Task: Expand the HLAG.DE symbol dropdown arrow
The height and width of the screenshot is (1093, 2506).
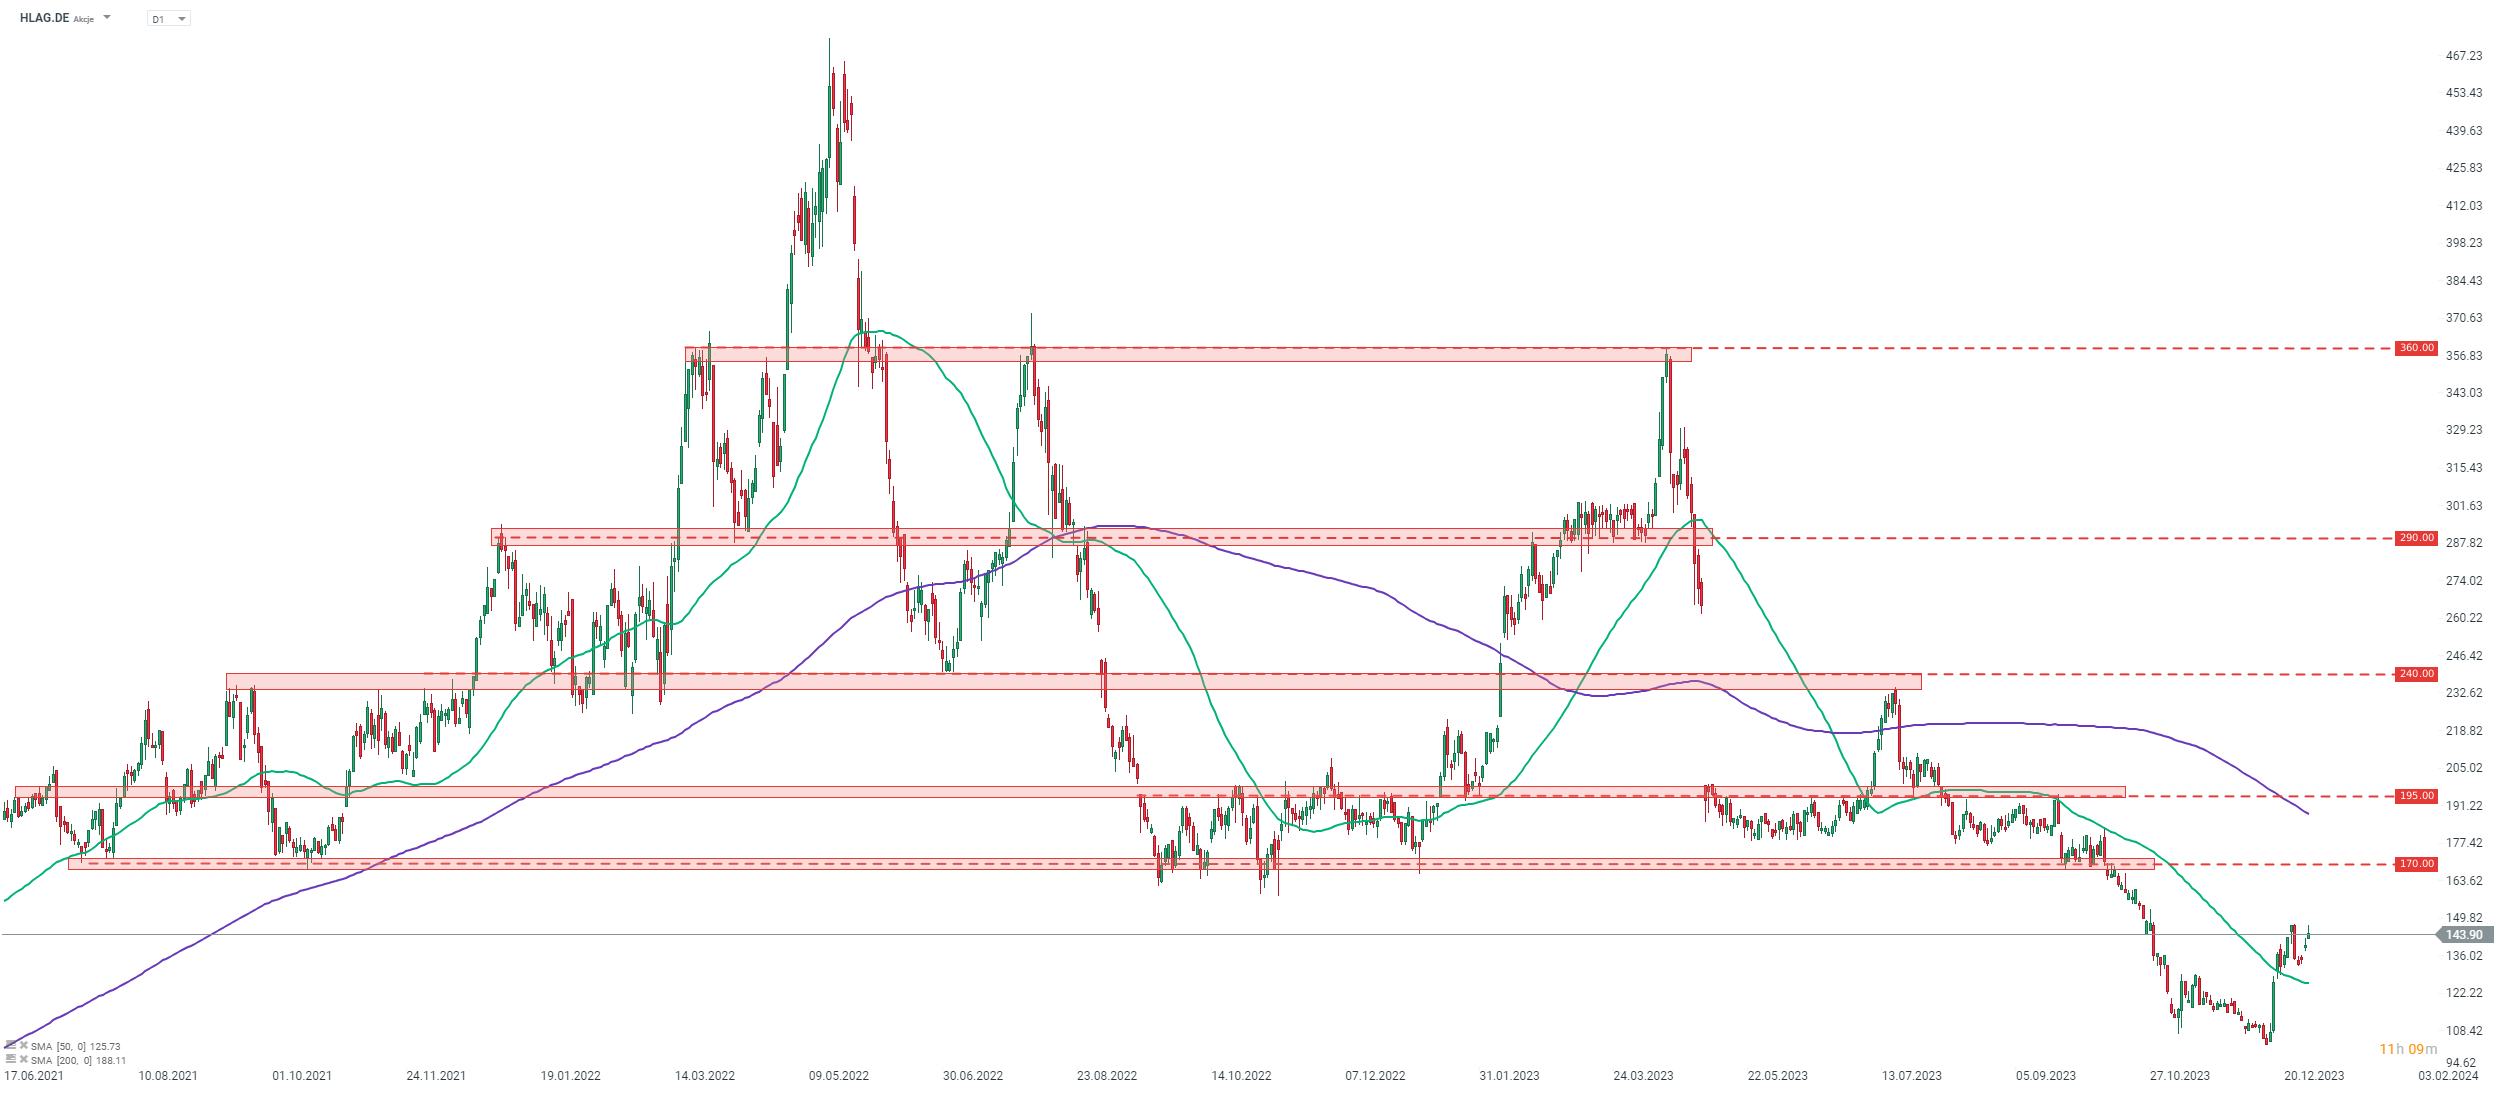Action: click(107, 18)
